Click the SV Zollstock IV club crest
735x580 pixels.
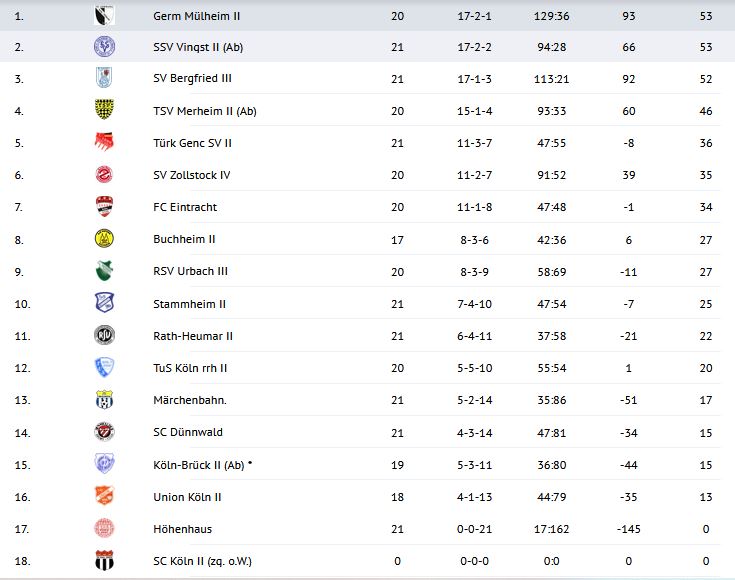coord(105,175)
